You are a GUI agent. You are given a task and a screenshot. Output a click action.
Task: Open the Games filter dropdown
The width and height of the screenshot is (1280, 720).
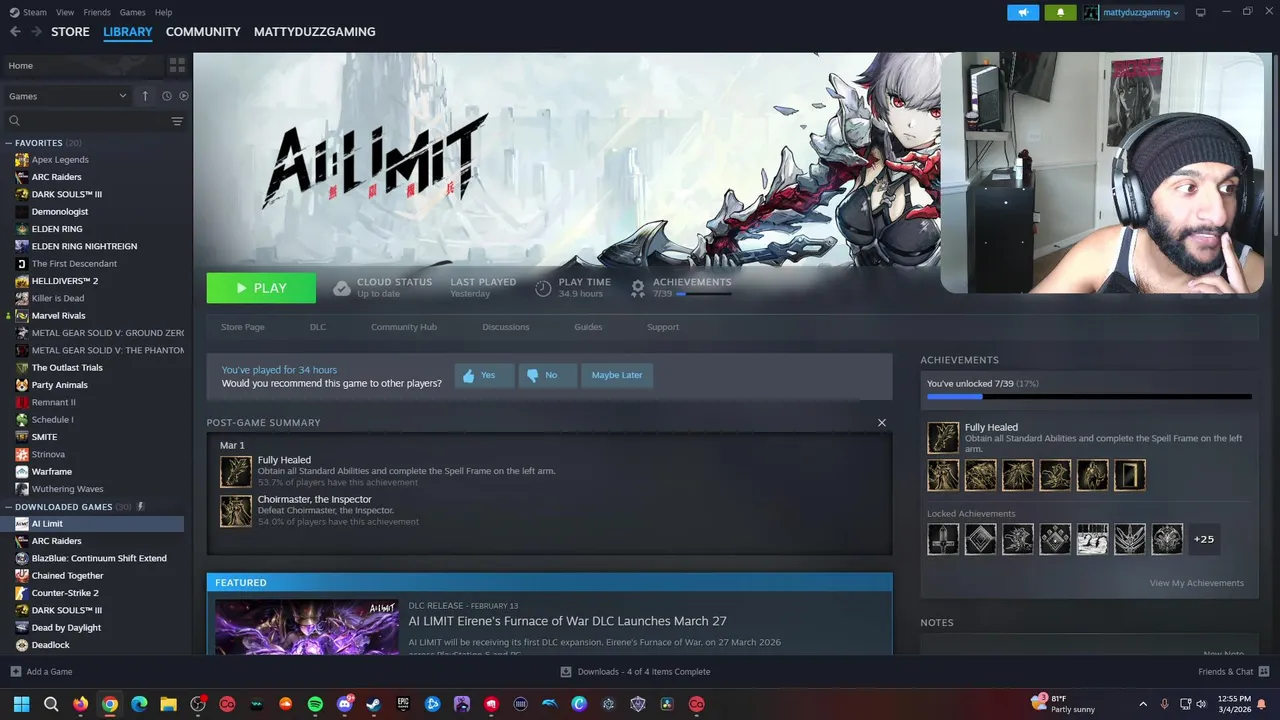coord(68,96)
